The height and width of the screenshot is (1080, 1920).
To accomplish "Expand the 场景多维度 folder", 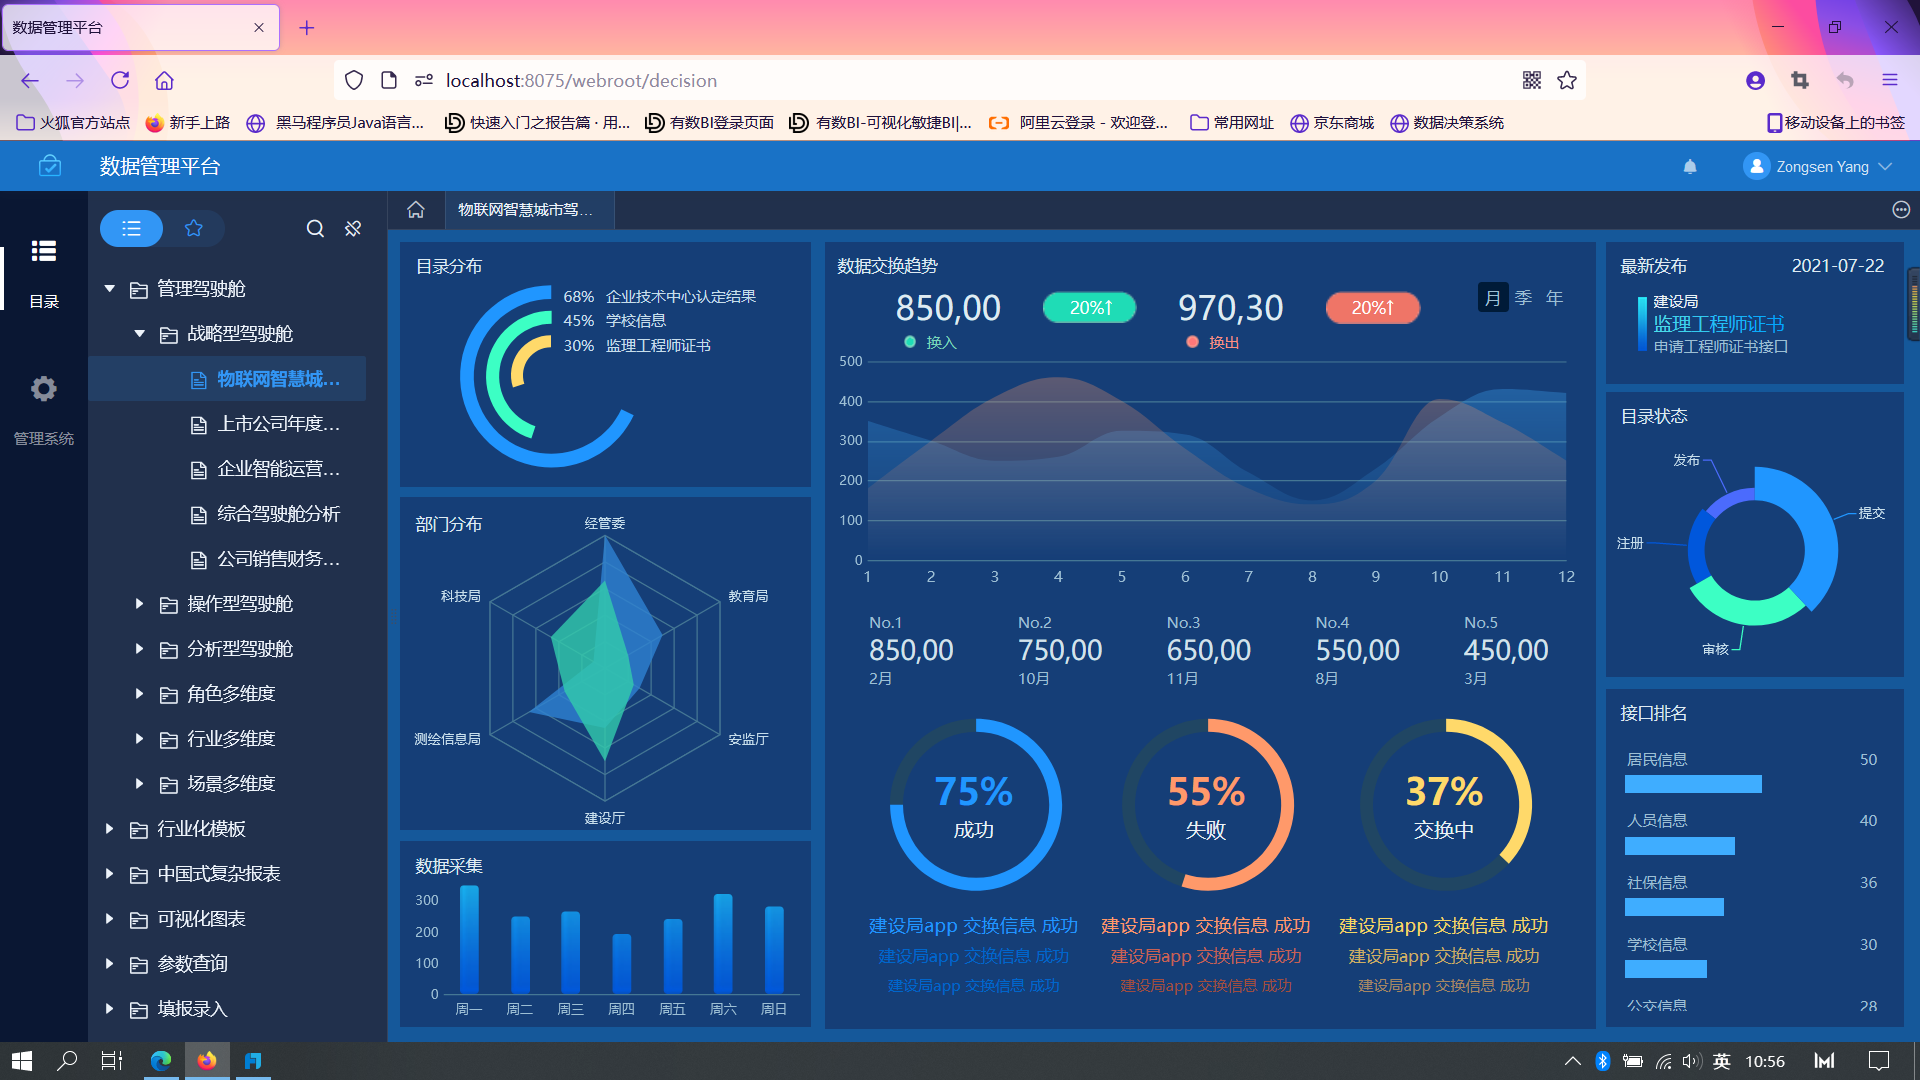I will click(140, 784).
